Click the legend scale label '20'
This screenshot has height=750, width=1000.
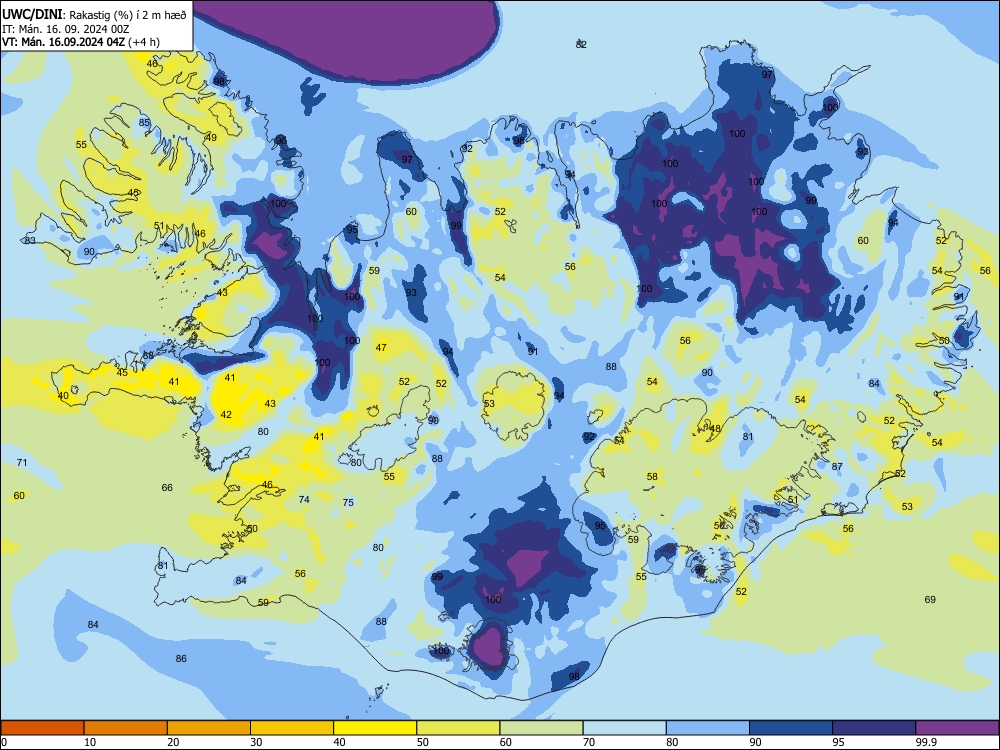pos(173,742)
